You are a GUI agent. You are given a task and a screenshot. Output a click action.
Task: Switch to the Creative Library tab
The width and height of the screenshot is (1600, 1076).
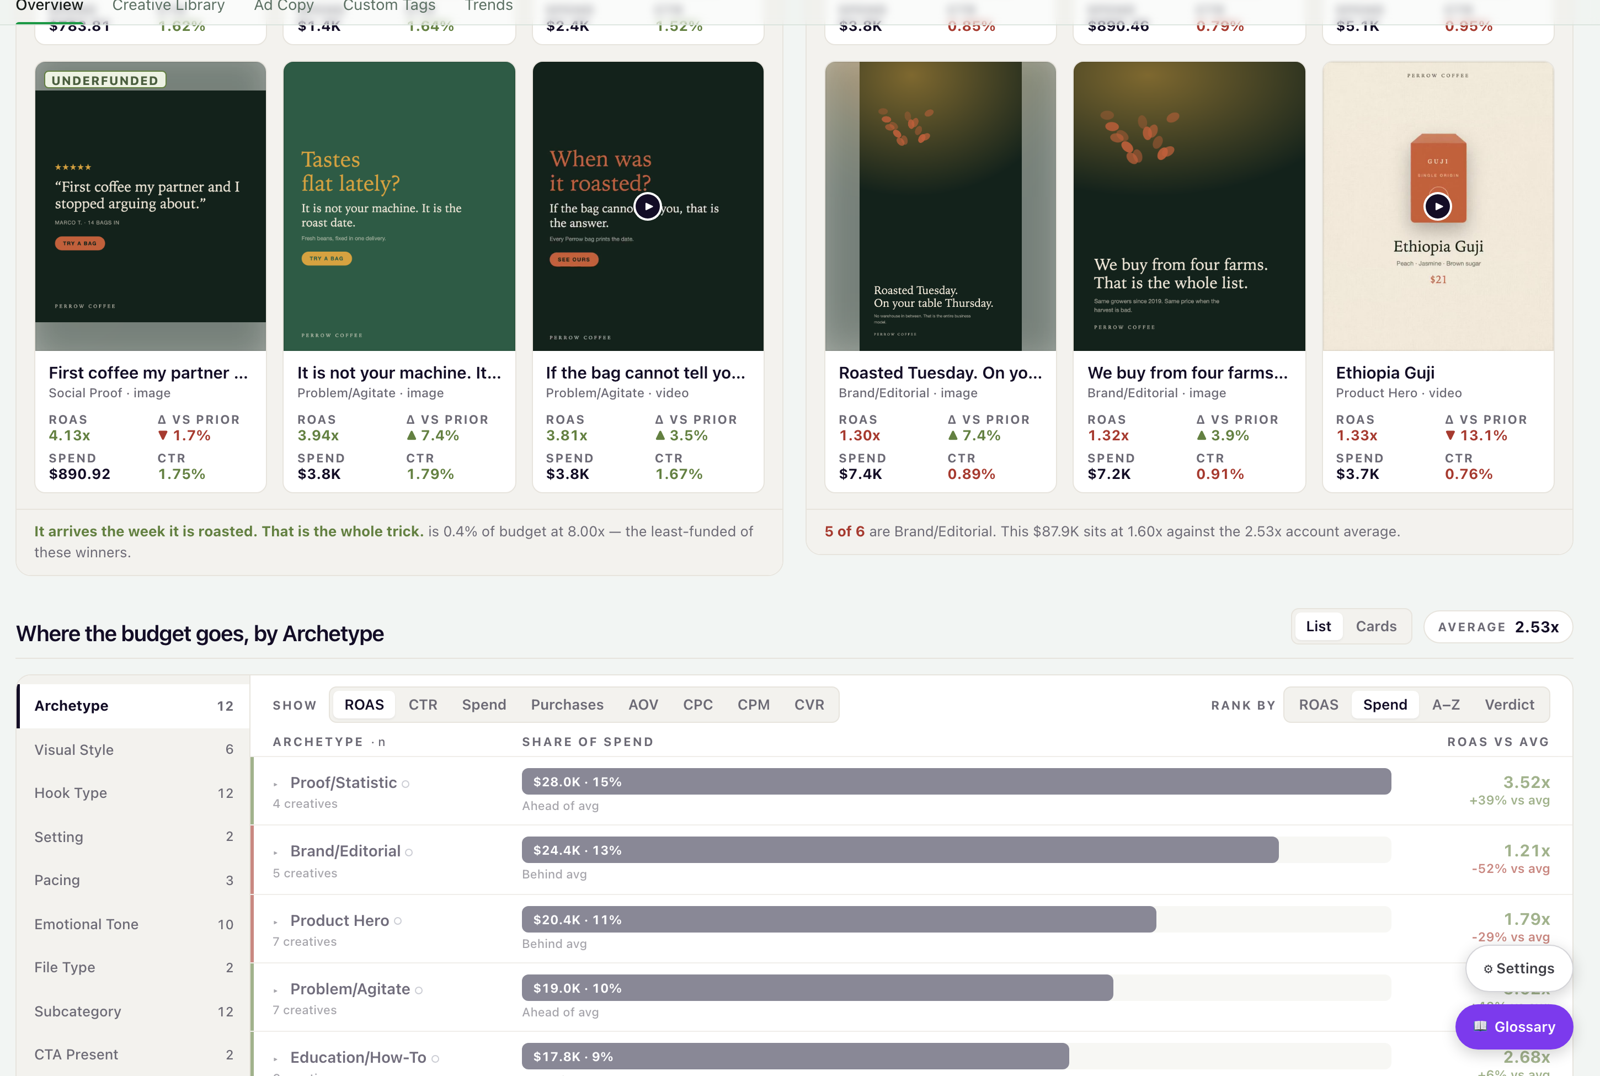pyautogui.click(x=168, y=6)
